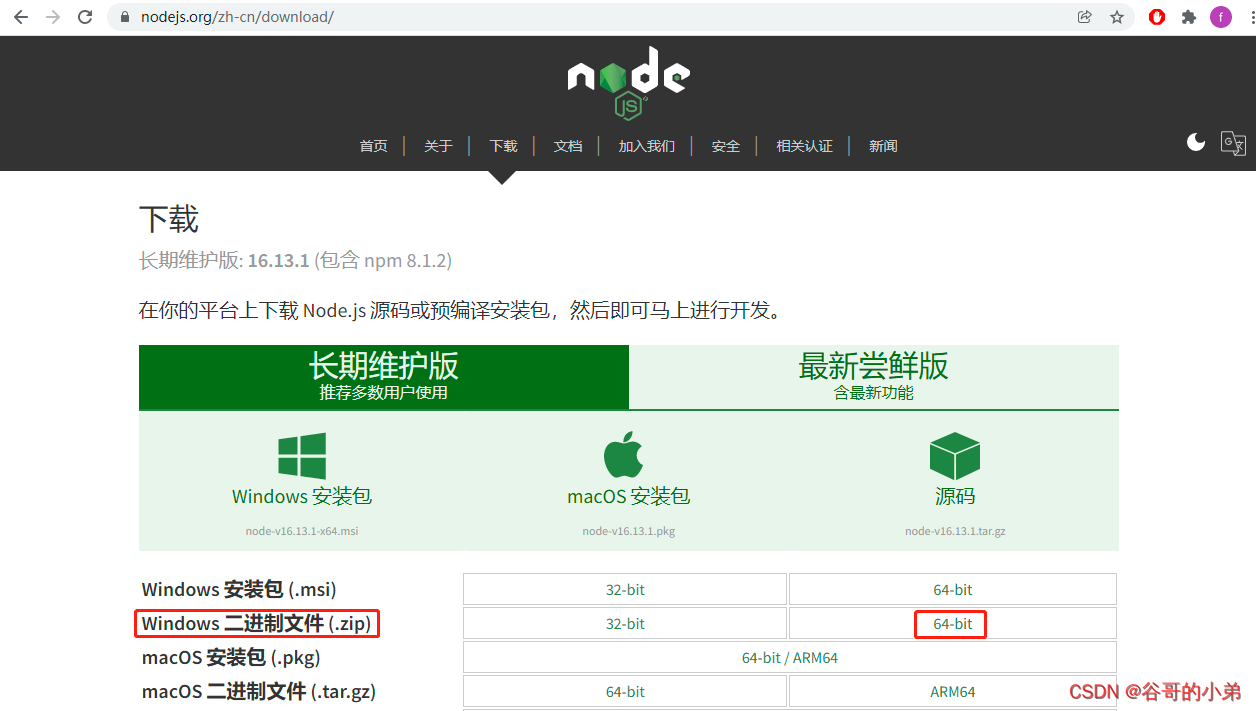1256x711 pixels.
Task: Open 安全 navigation item
Action: (726, 146)
